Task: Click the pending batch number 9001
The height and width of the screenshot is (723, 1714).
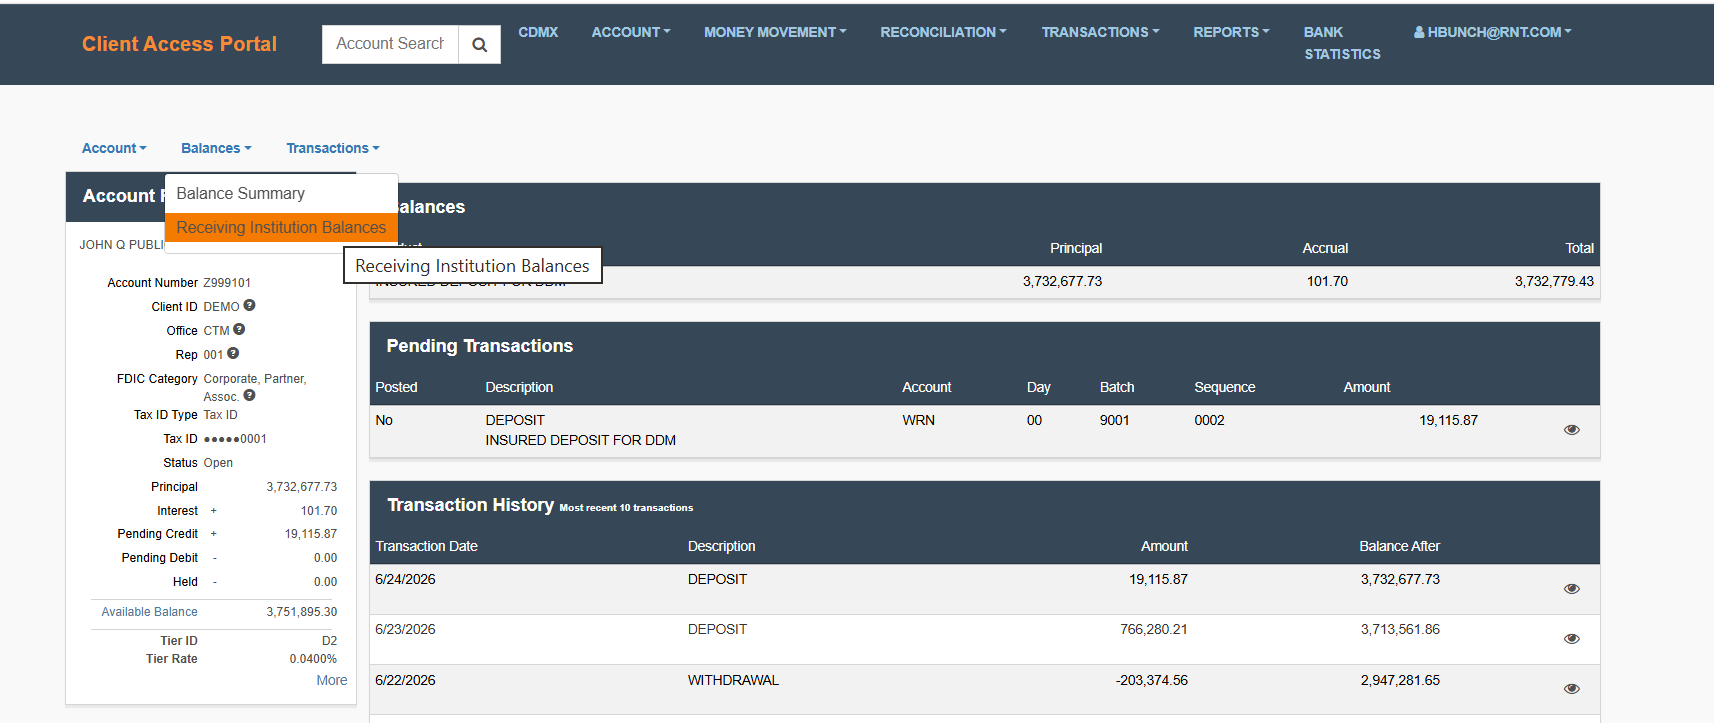Action: [1114, 420]
